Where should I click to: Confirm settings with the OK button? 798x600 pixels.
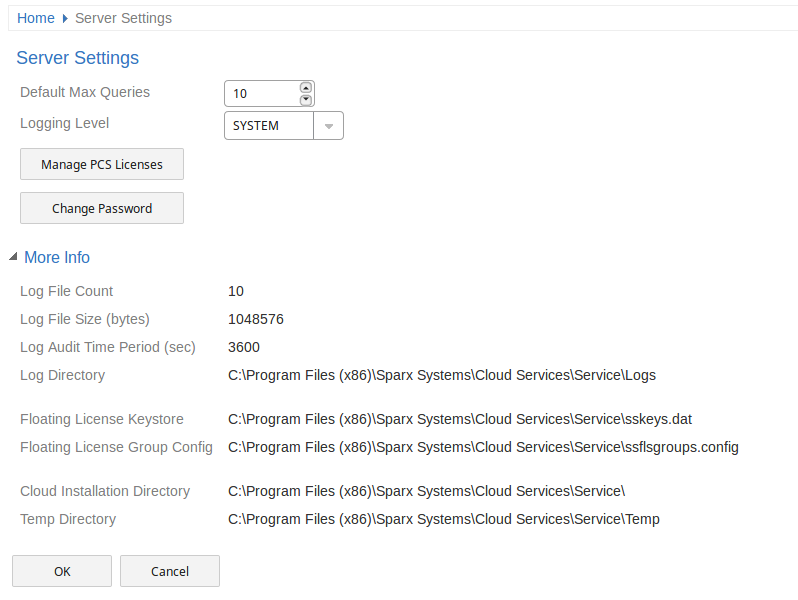pyautogui.click(x=62, y=571)
